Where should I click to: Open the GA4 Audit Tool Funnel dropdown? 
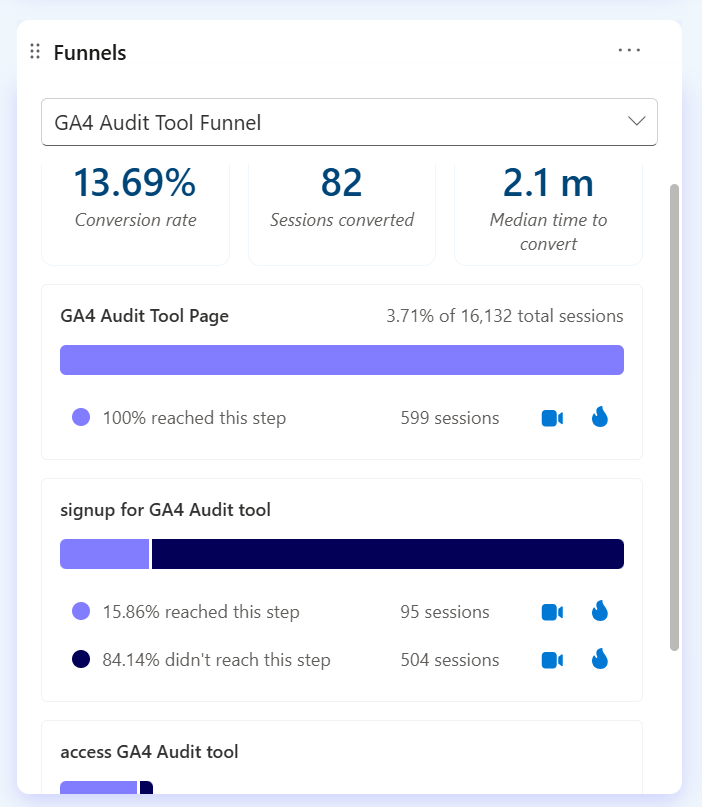(349, 122)
